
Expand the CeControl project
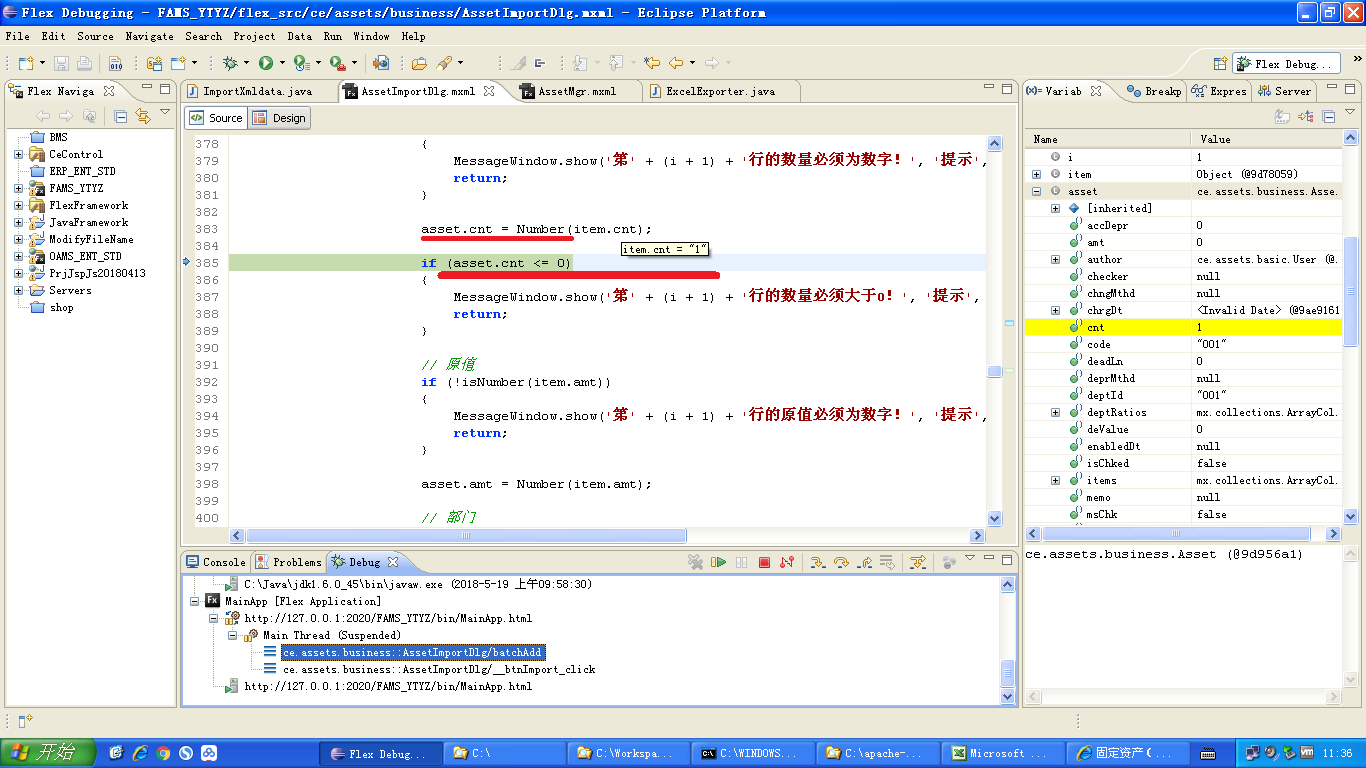click(x=19, y=154)
